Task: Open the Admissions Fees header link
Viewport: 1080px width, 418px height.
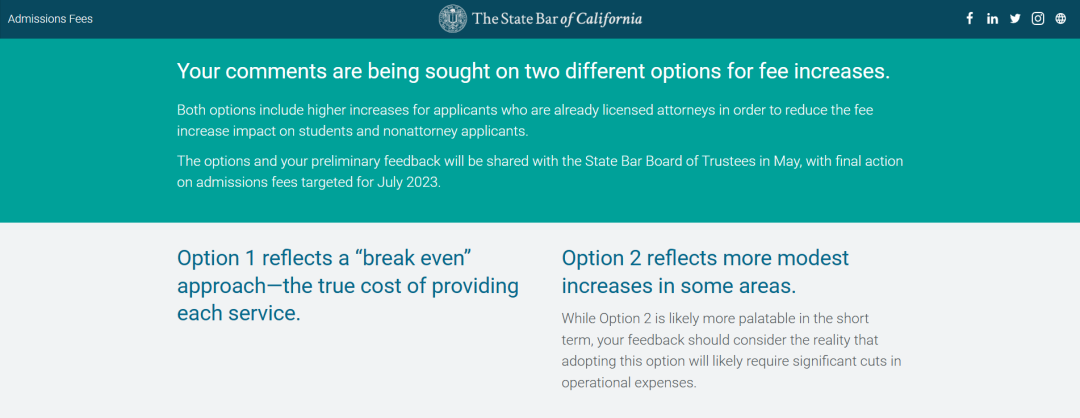Action: [50, 19]
